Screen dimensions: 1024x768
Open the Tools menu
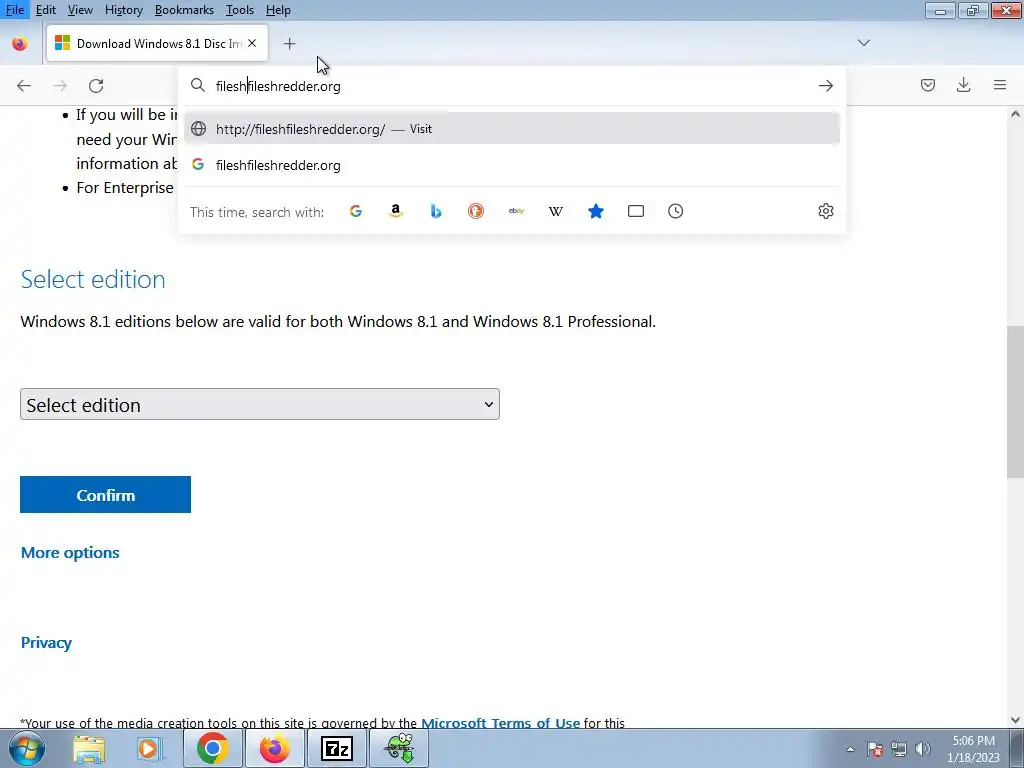click(240, 10)
